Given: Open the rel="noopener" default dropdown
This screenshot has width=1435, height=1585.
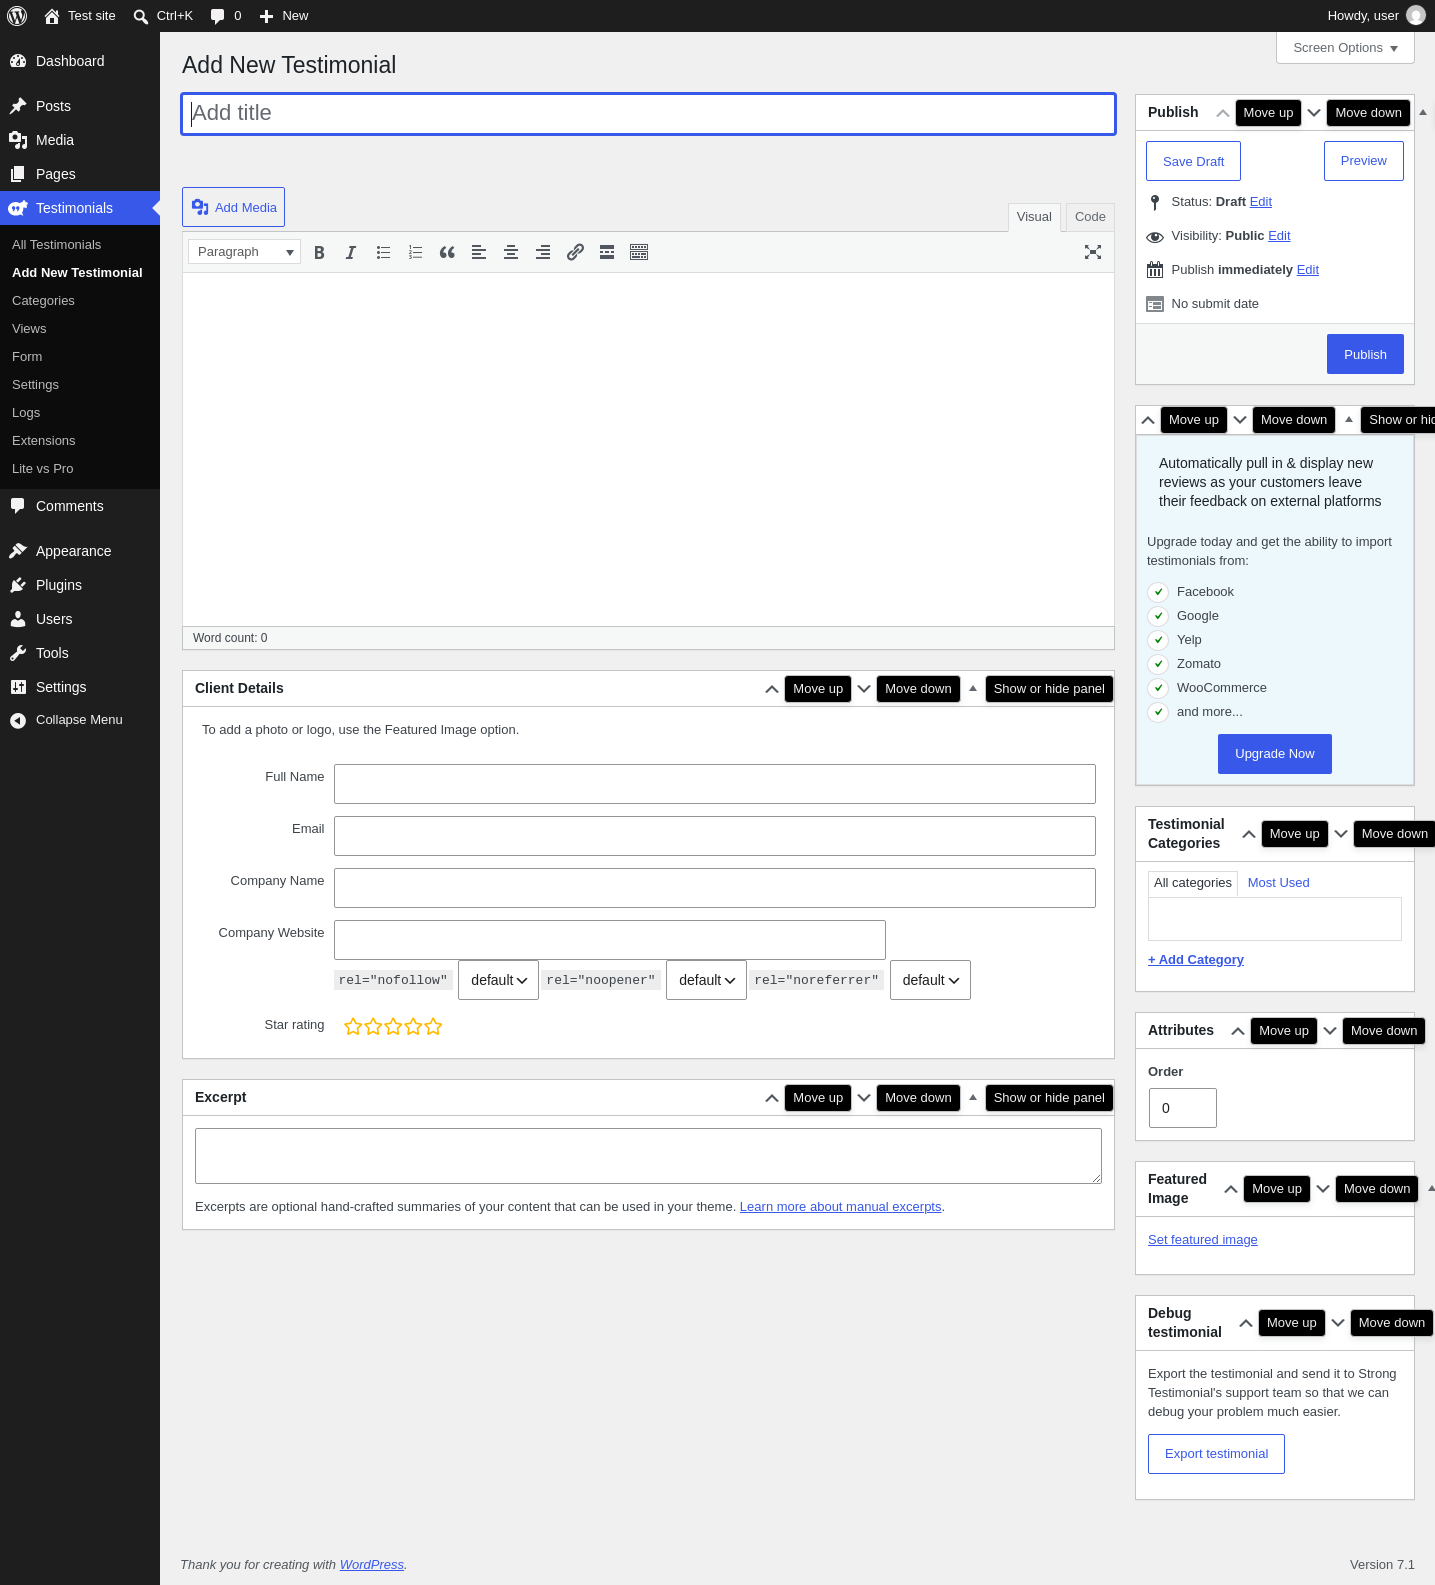Looking at the screenshot, I should click(706, 980).
